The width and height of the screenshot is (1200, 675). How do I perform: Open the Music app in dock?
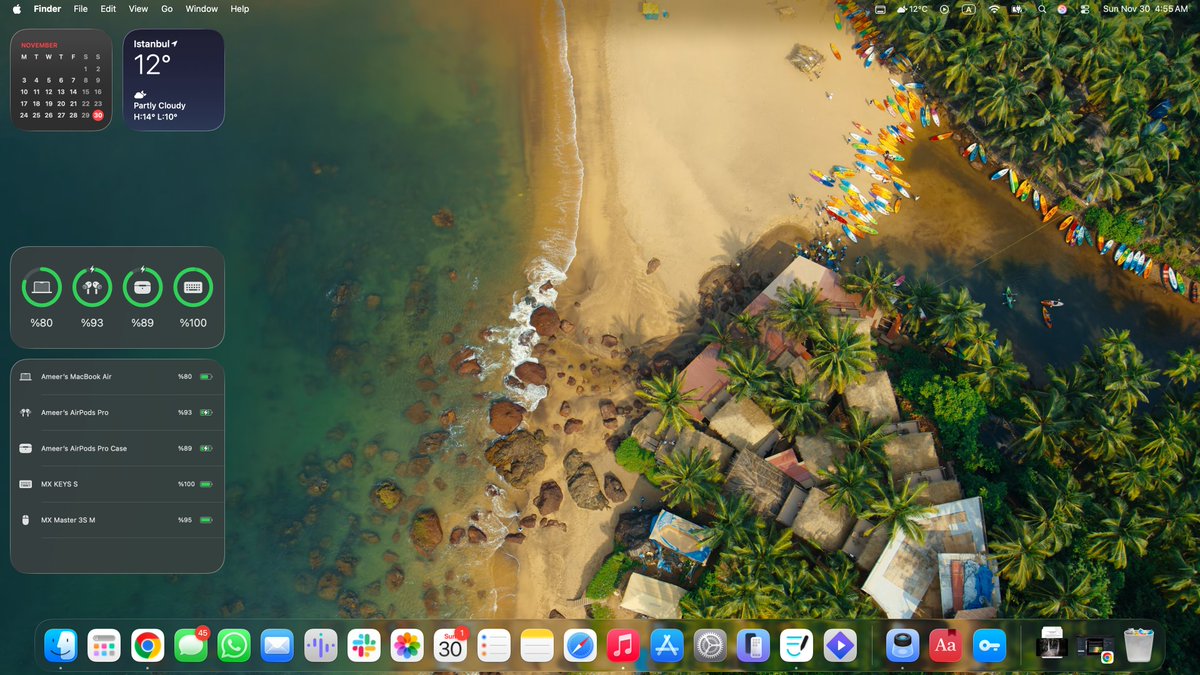click(623, 645)
